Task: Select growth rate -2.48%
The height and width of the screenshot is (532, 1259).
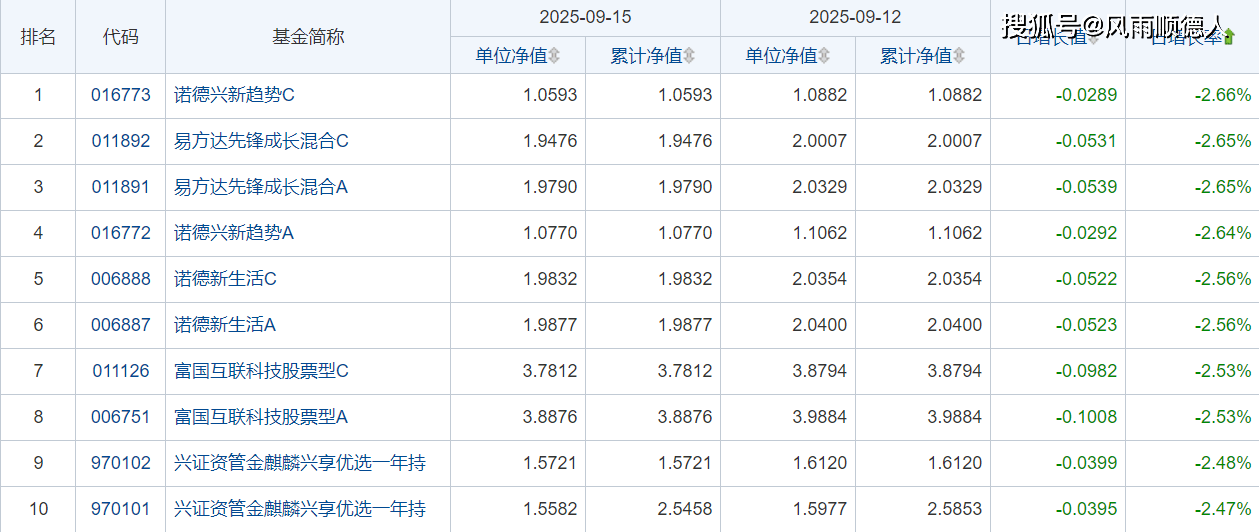Action: 1222,463
